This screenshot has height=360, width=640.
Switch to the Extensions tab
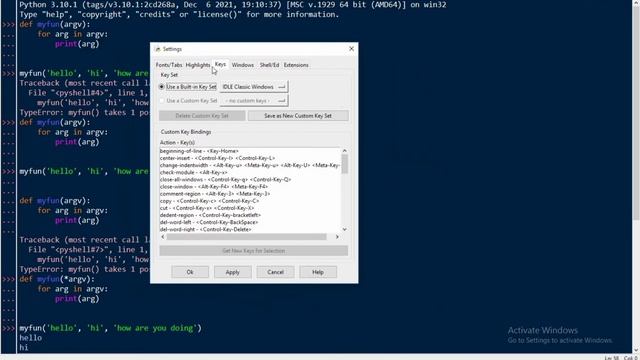coord(296,65)
